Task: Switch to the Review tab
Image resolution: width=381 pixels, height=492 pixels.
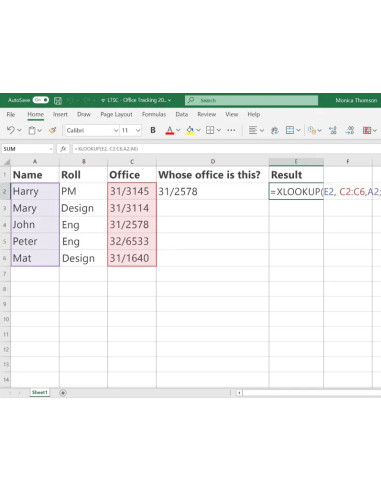Action: point(207,114)
